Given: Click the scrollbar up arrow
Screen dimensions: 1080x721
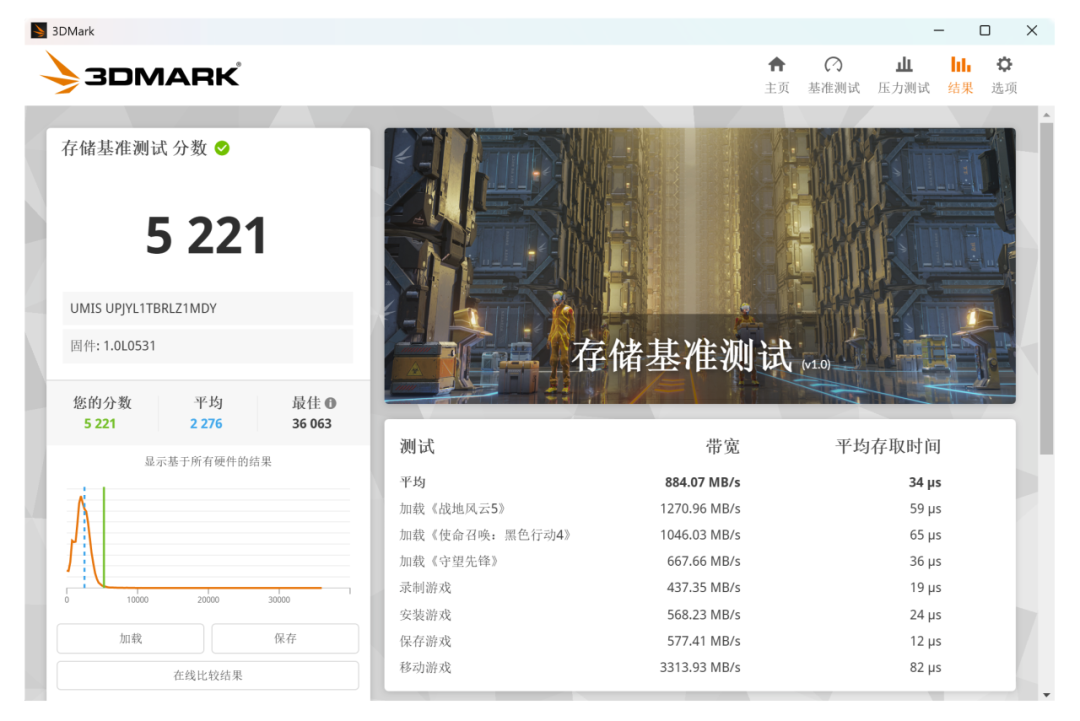Looking at the screenshot, I should (x=1047, y=115).
